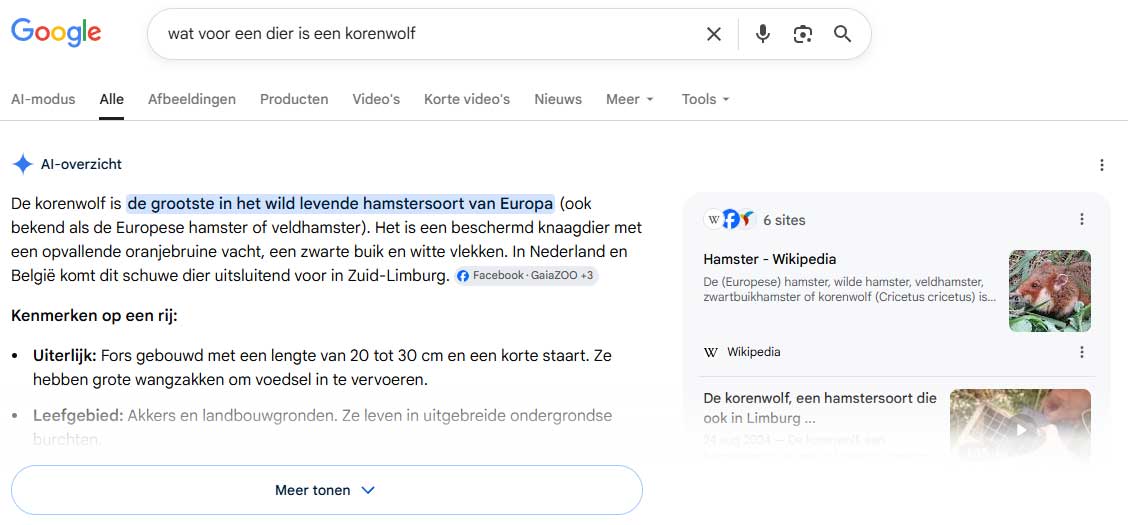Start voice search with microphone icon
The image size is (1128, 525).
[x=763, y=34]
